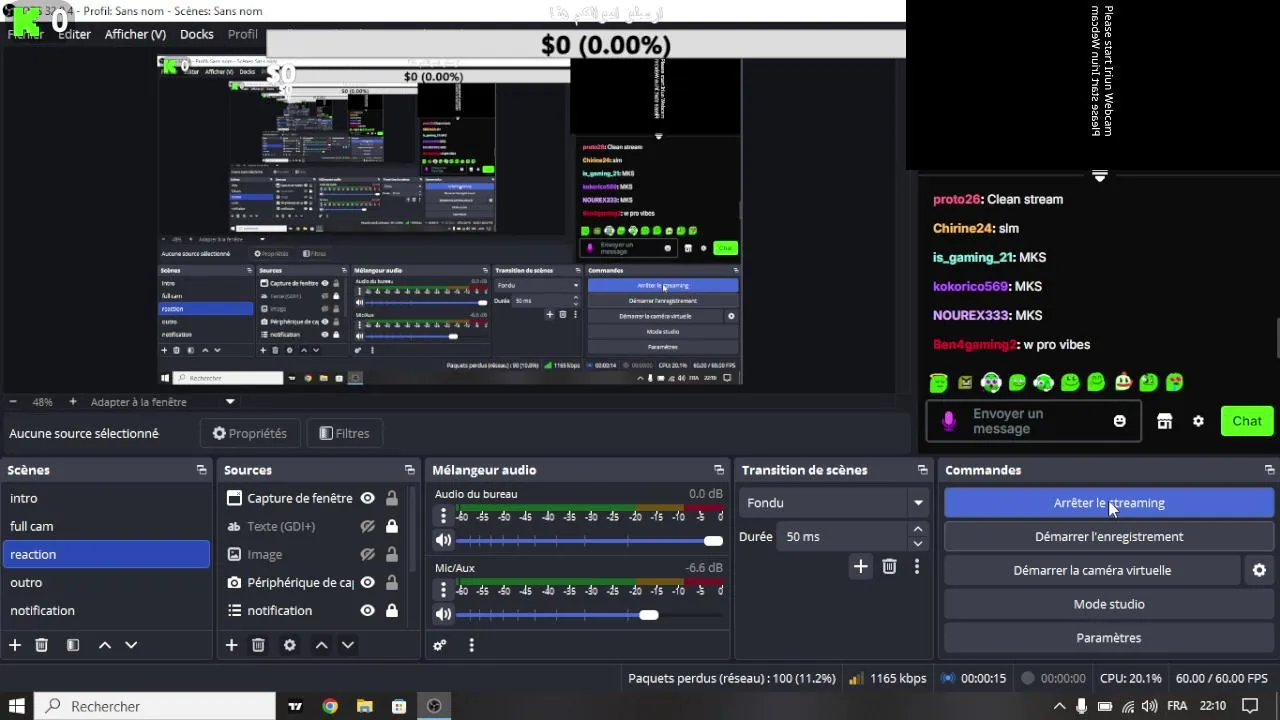
Task: Move scene down with Scènes arrow
Action: click(x=131, y=645)
